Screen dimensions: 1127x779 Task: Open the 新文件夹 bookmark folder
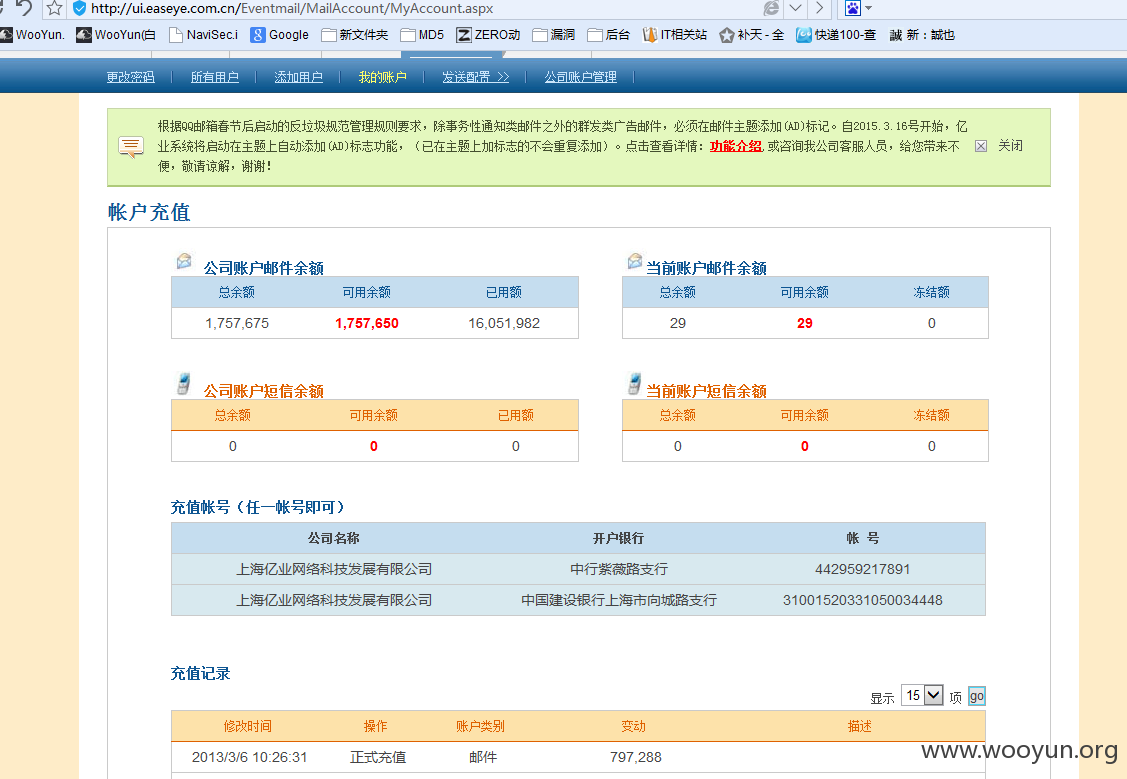355,34
